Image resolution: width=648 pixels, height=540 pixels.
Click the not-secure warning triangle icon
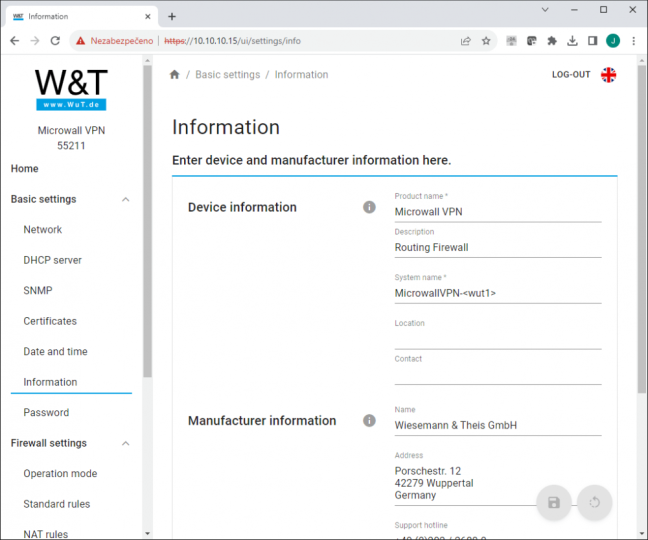(81, 40)
